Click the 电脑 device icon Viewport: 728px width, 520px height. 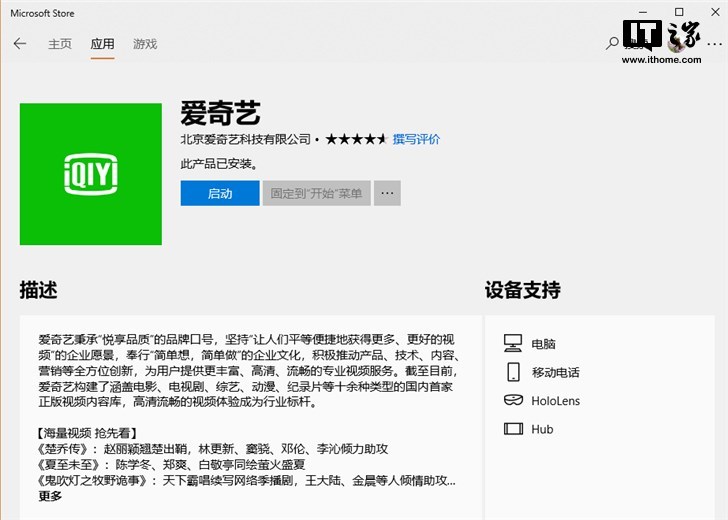513,344
